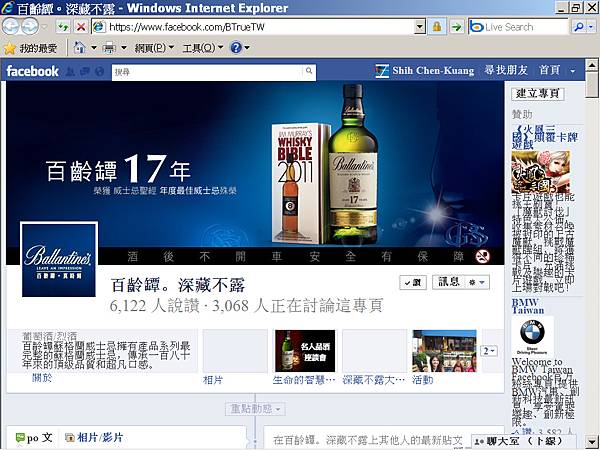This screenshot has height=450, width=600.
Task: Click the Live Search magnifier icon
Action: click(x=579, y=27)
